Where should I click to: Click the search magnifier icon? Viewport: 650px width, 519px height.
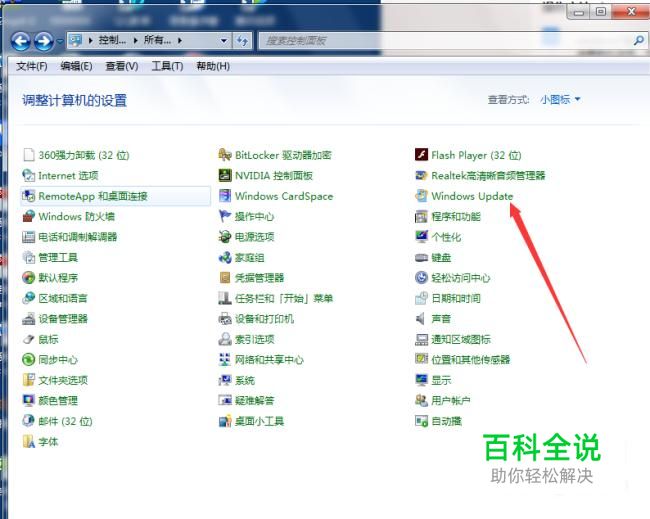tap(639, 41)
